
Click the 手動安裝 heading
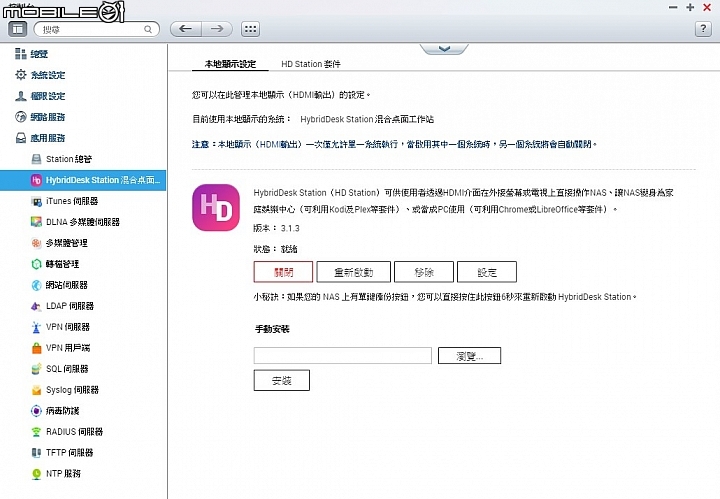point(272,329)
